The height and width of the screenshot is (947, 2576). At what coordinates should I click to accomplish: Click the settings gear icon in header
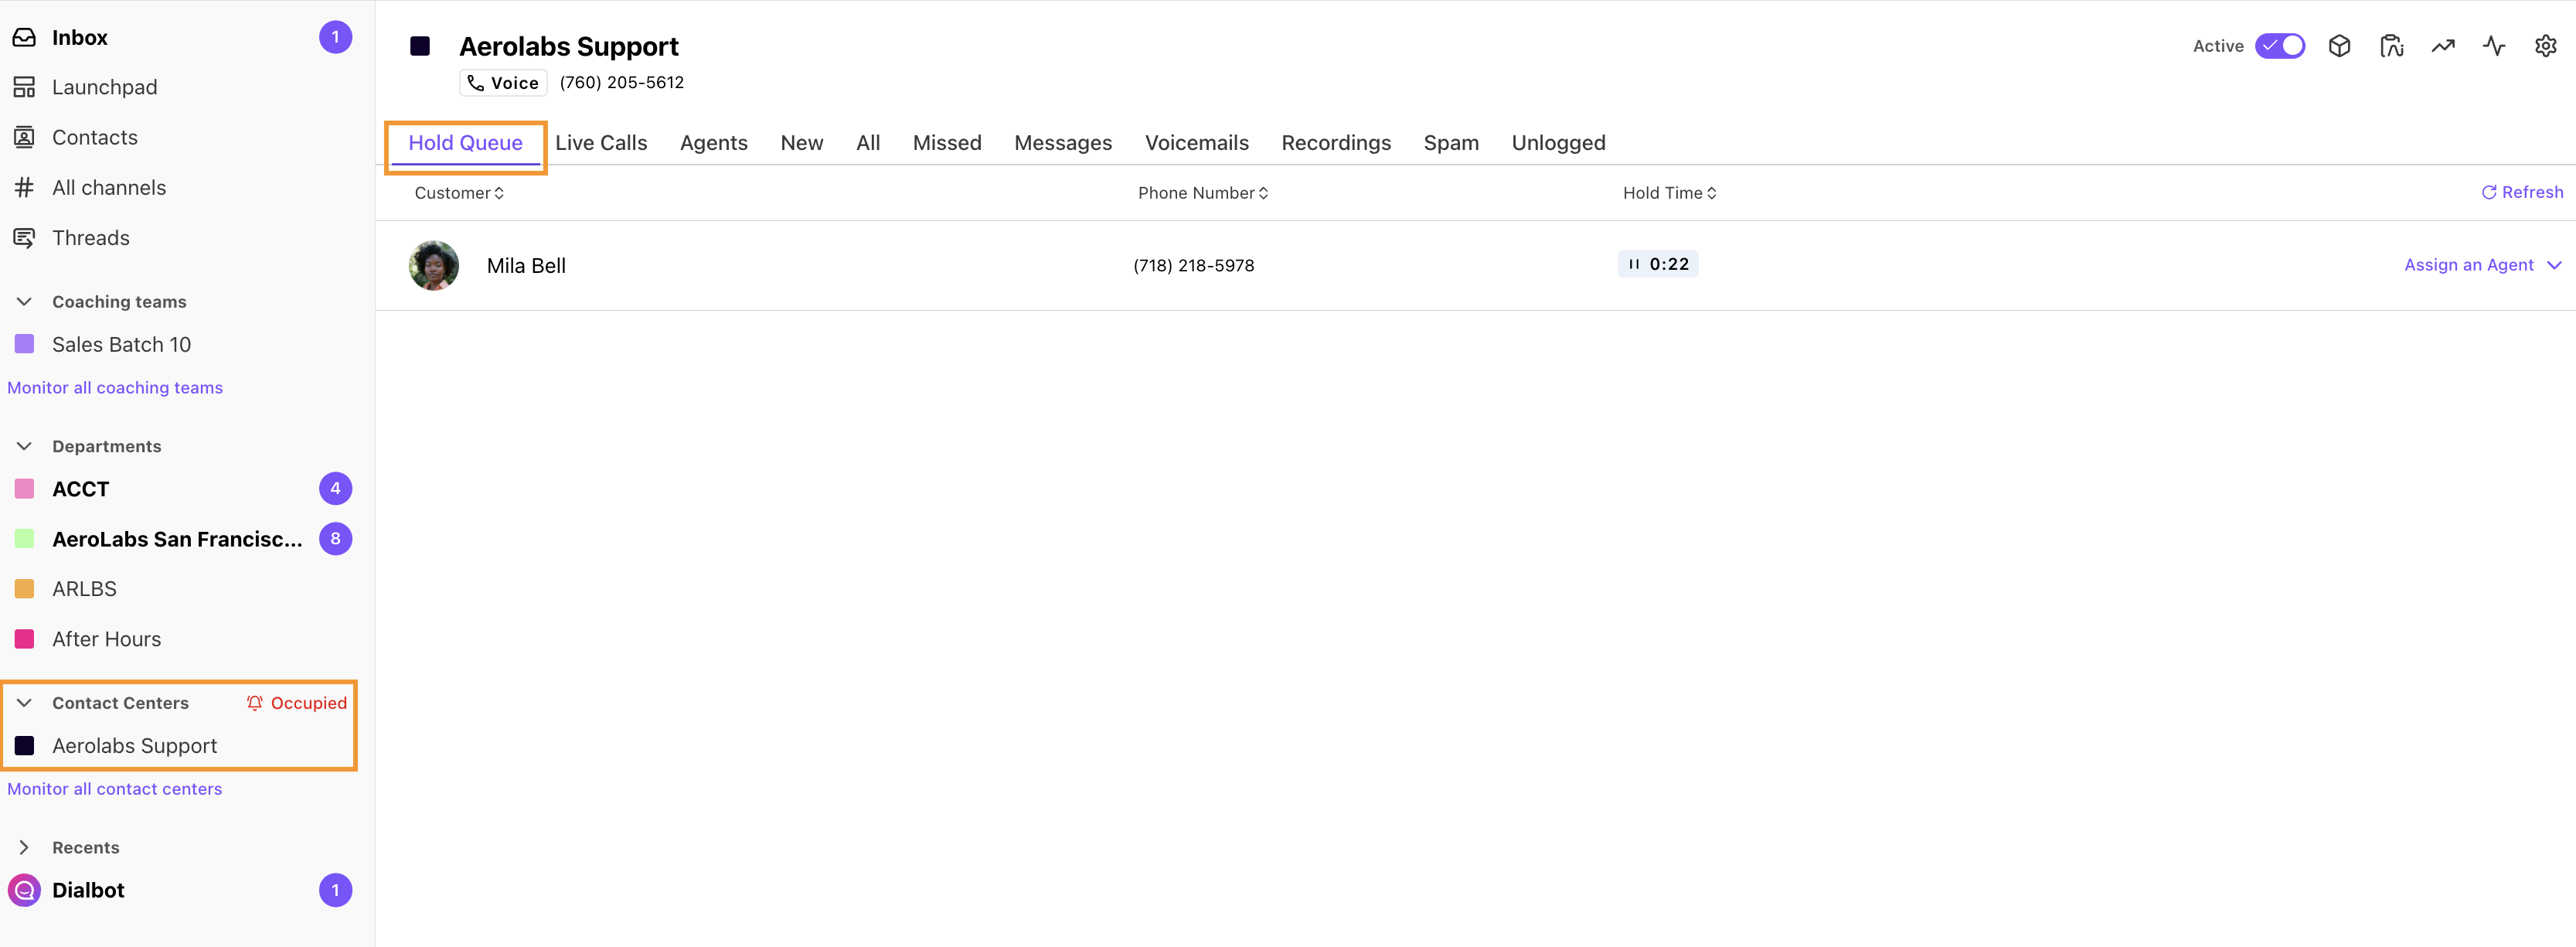(2545, 44)
